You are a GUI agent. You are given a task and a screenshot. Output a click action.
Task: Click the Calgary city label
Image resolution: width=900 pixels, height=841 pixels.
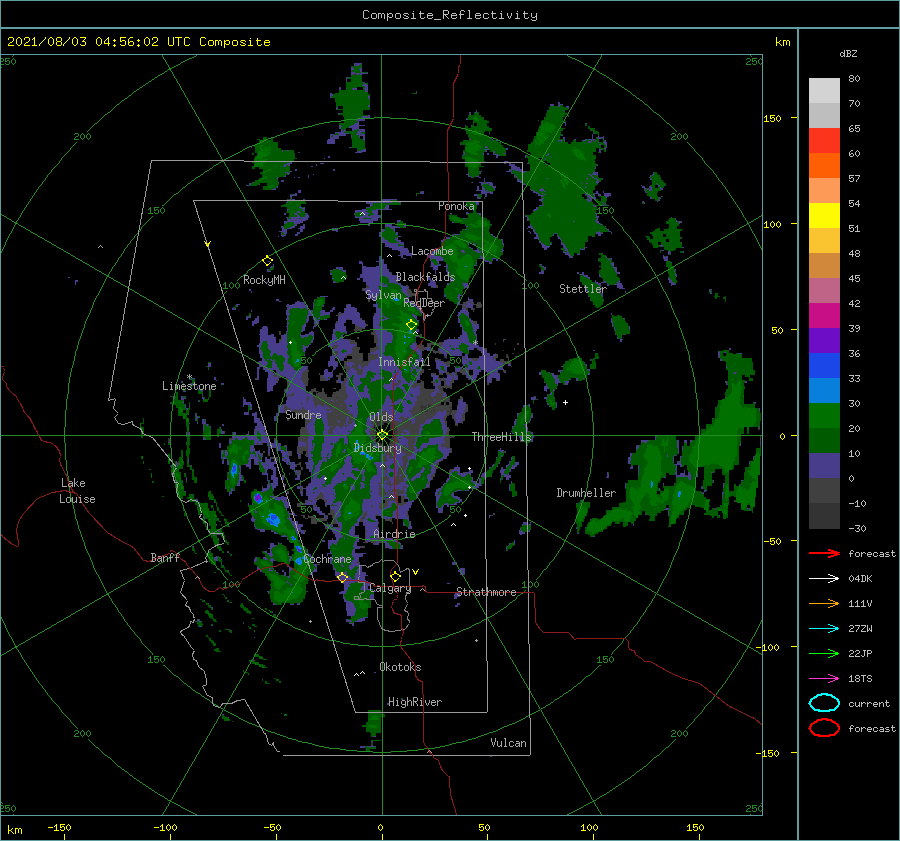click(390, 588)
